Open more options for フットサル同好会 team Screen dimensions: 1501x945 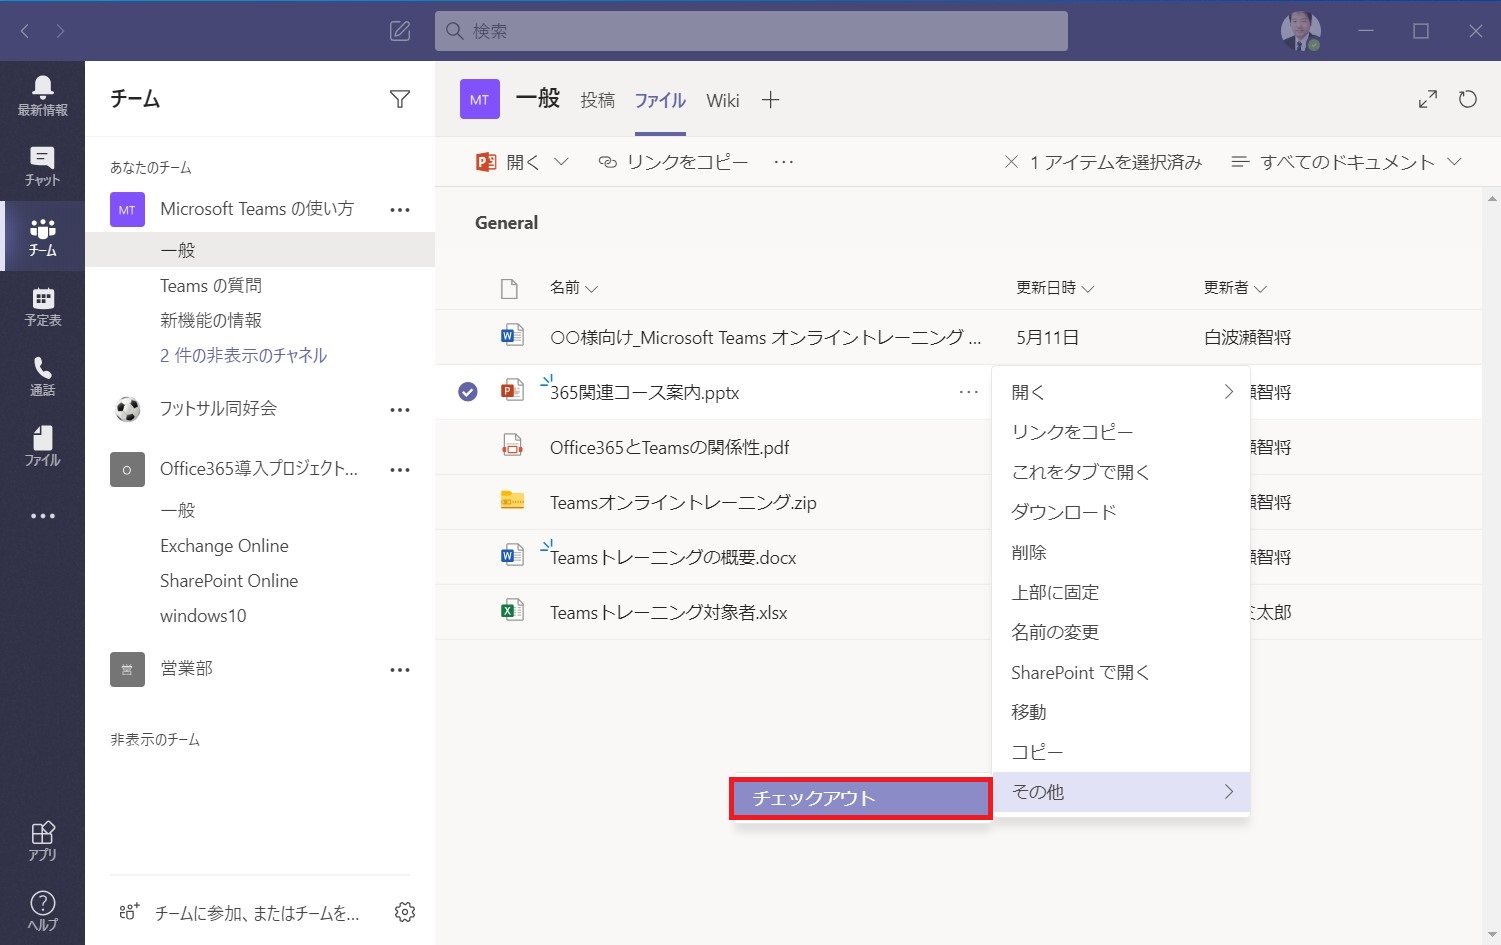400,410
